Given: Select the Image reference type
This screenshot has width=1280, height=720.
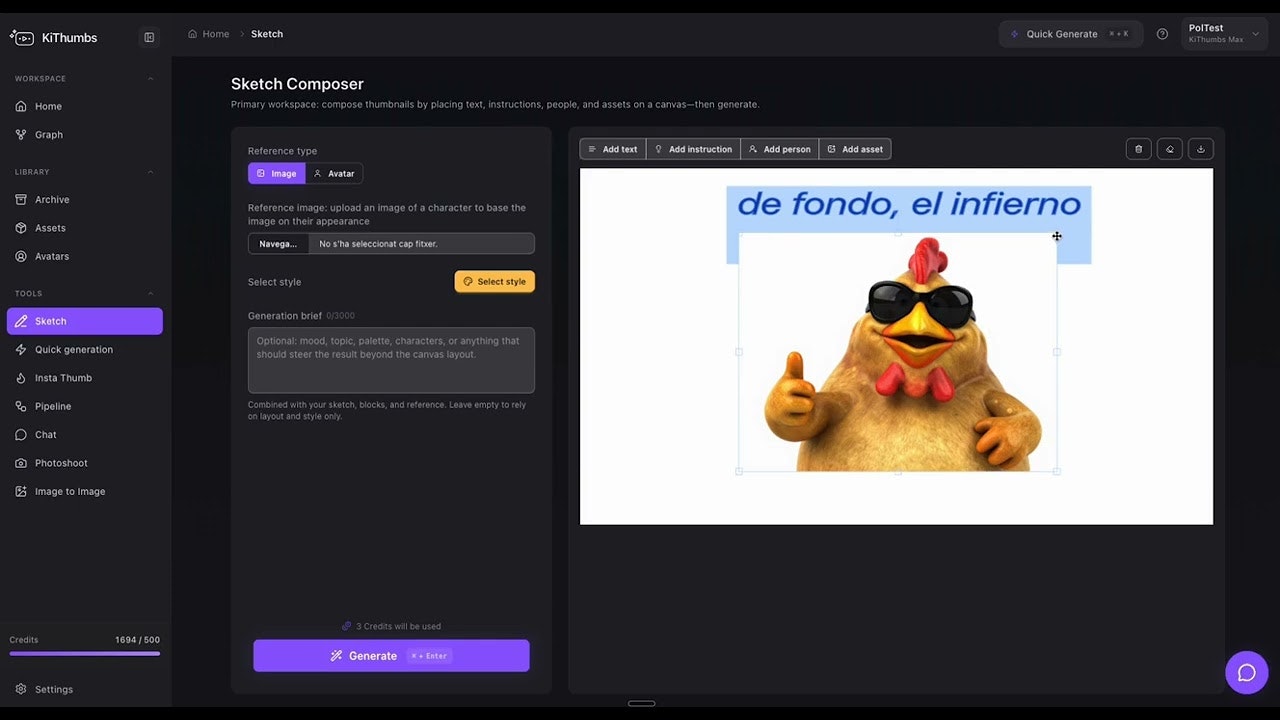Looking at the screenshot, I should point(277,173).
